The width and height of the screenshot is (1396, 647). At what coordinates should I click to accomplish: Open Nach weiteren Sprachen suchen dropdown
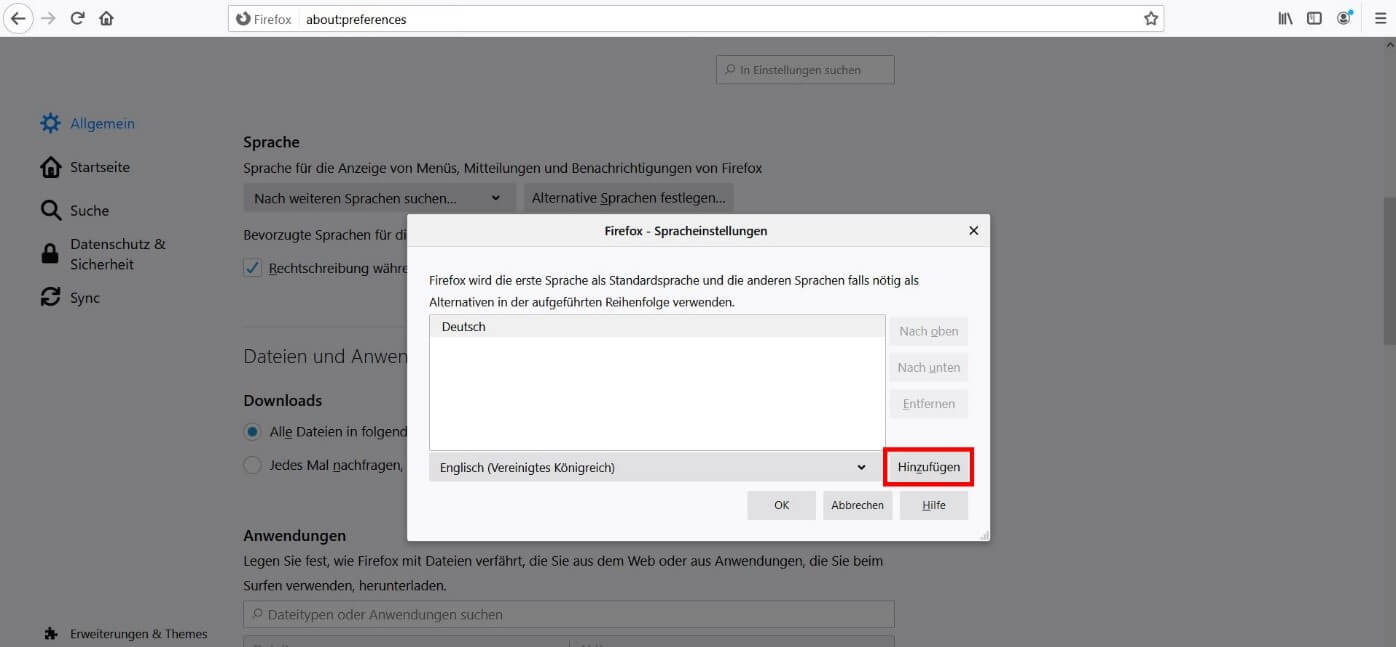(380, 198)
